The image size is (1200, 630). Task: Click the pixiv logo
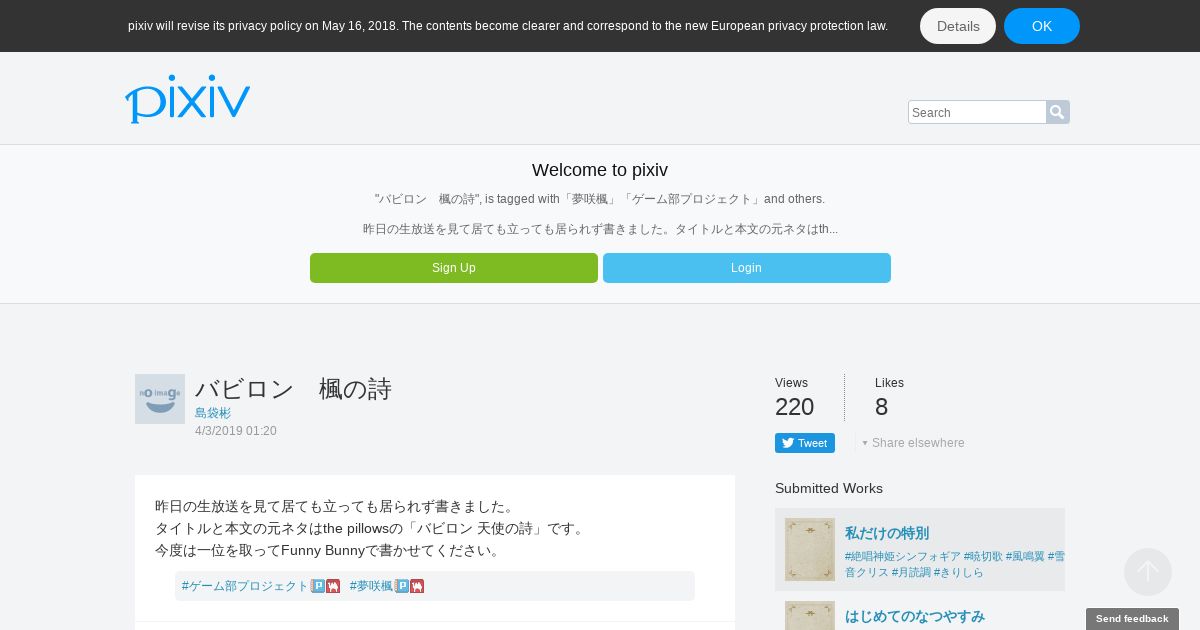187,99
